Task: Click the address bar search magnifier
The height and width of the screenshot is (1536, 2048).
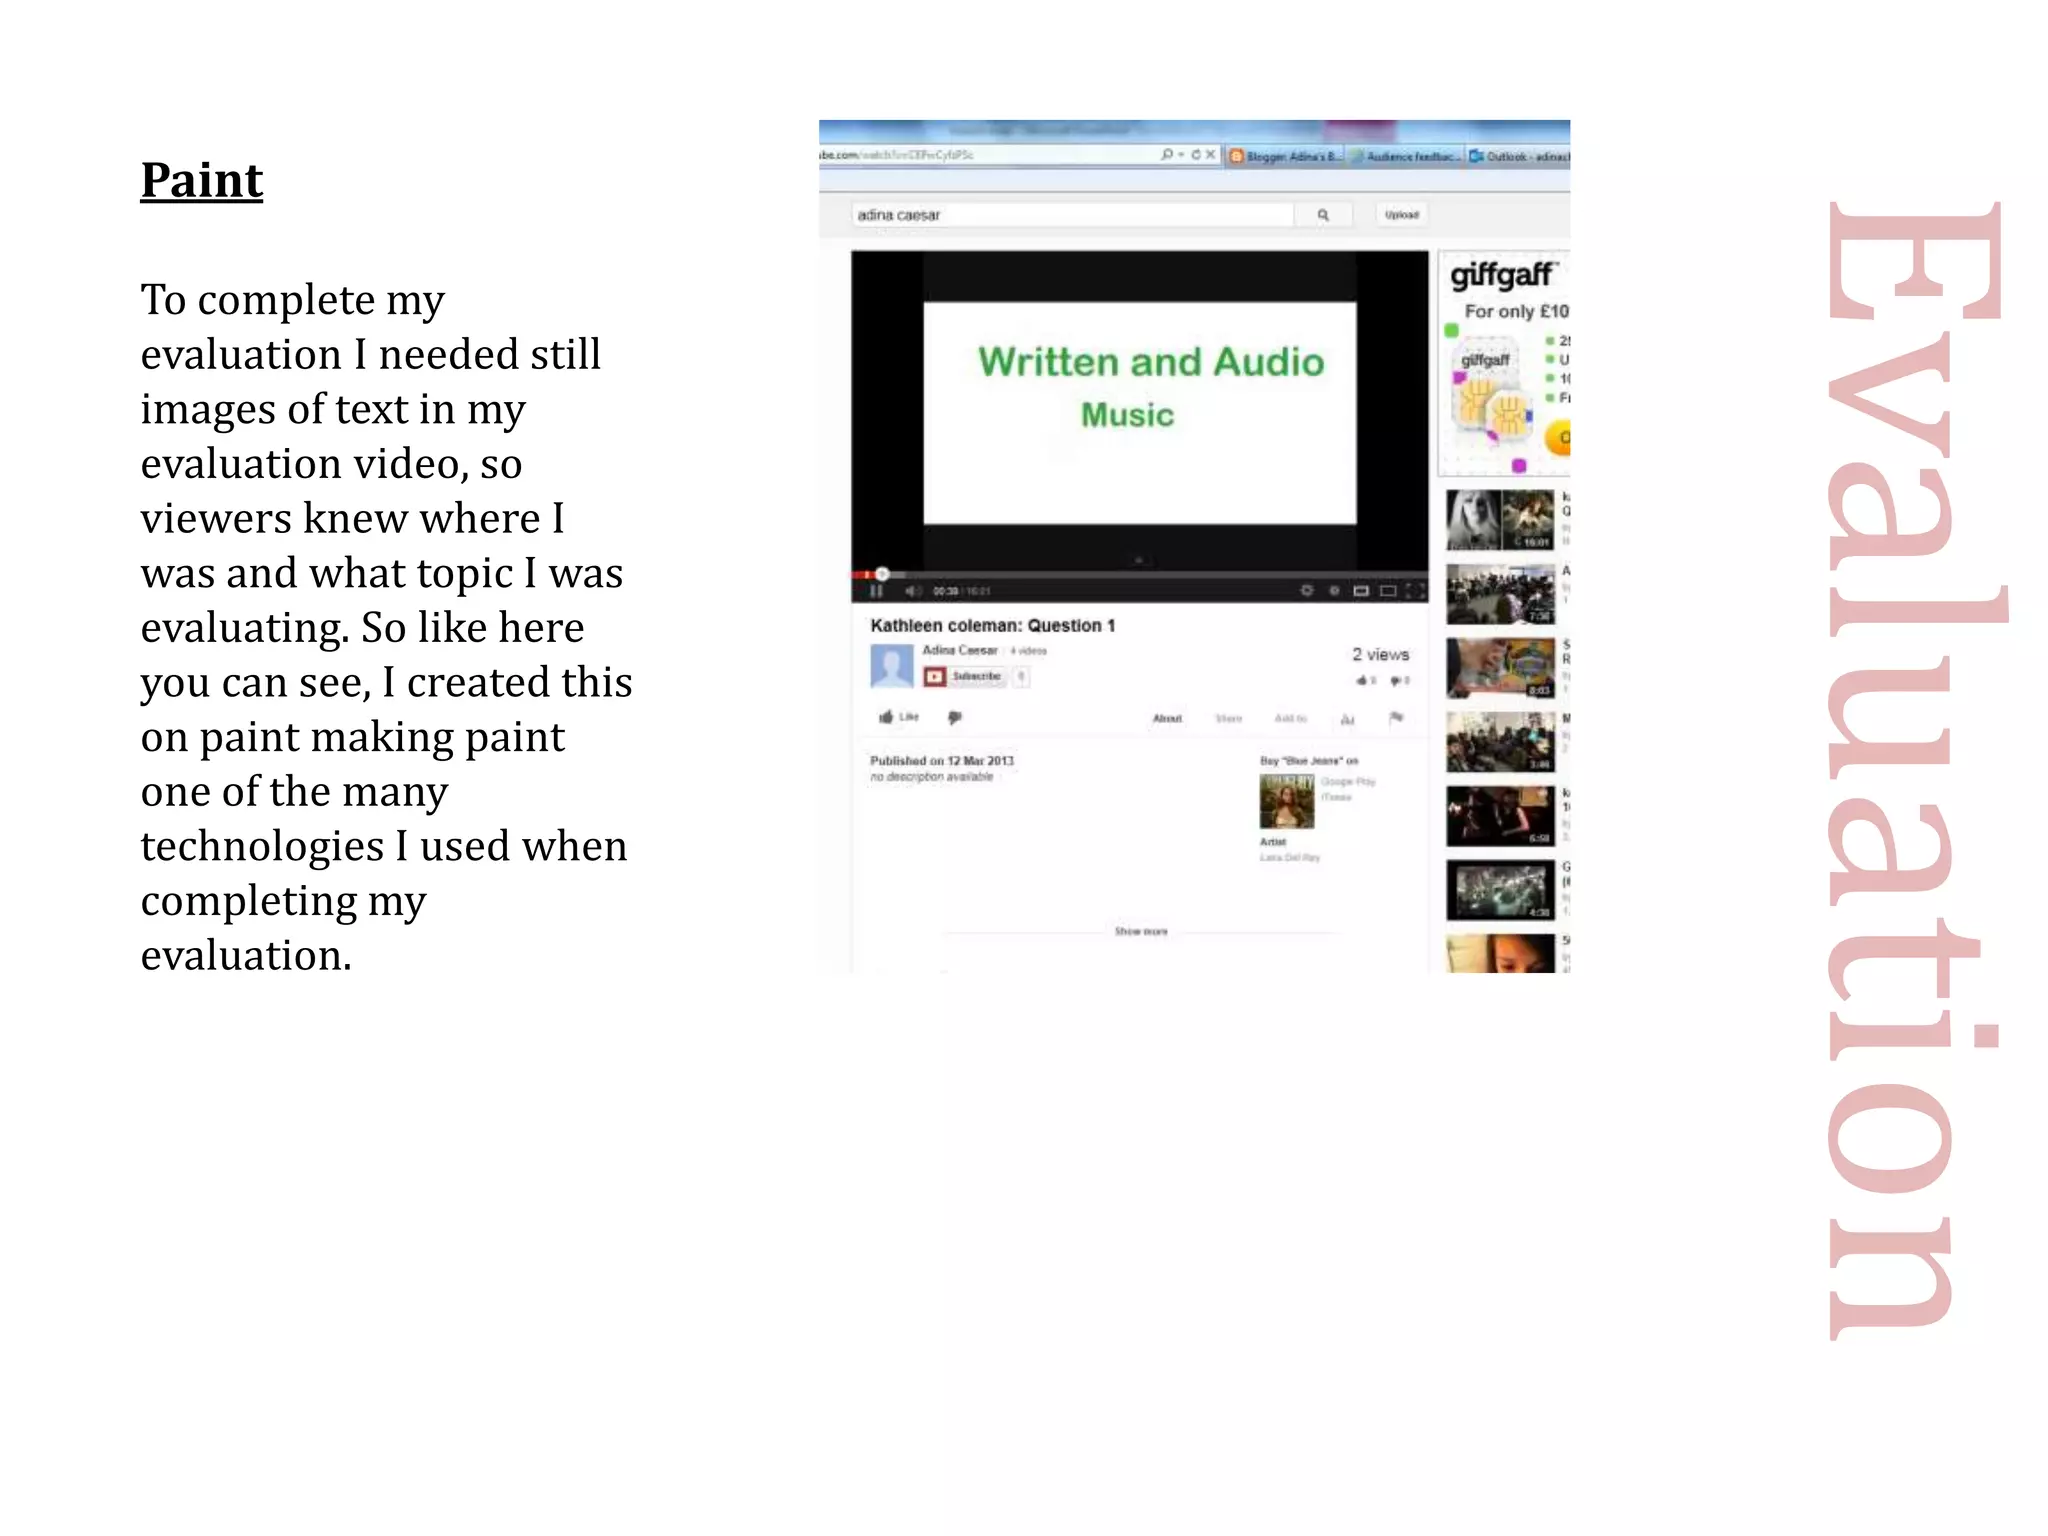Action: coord(1166,155)
